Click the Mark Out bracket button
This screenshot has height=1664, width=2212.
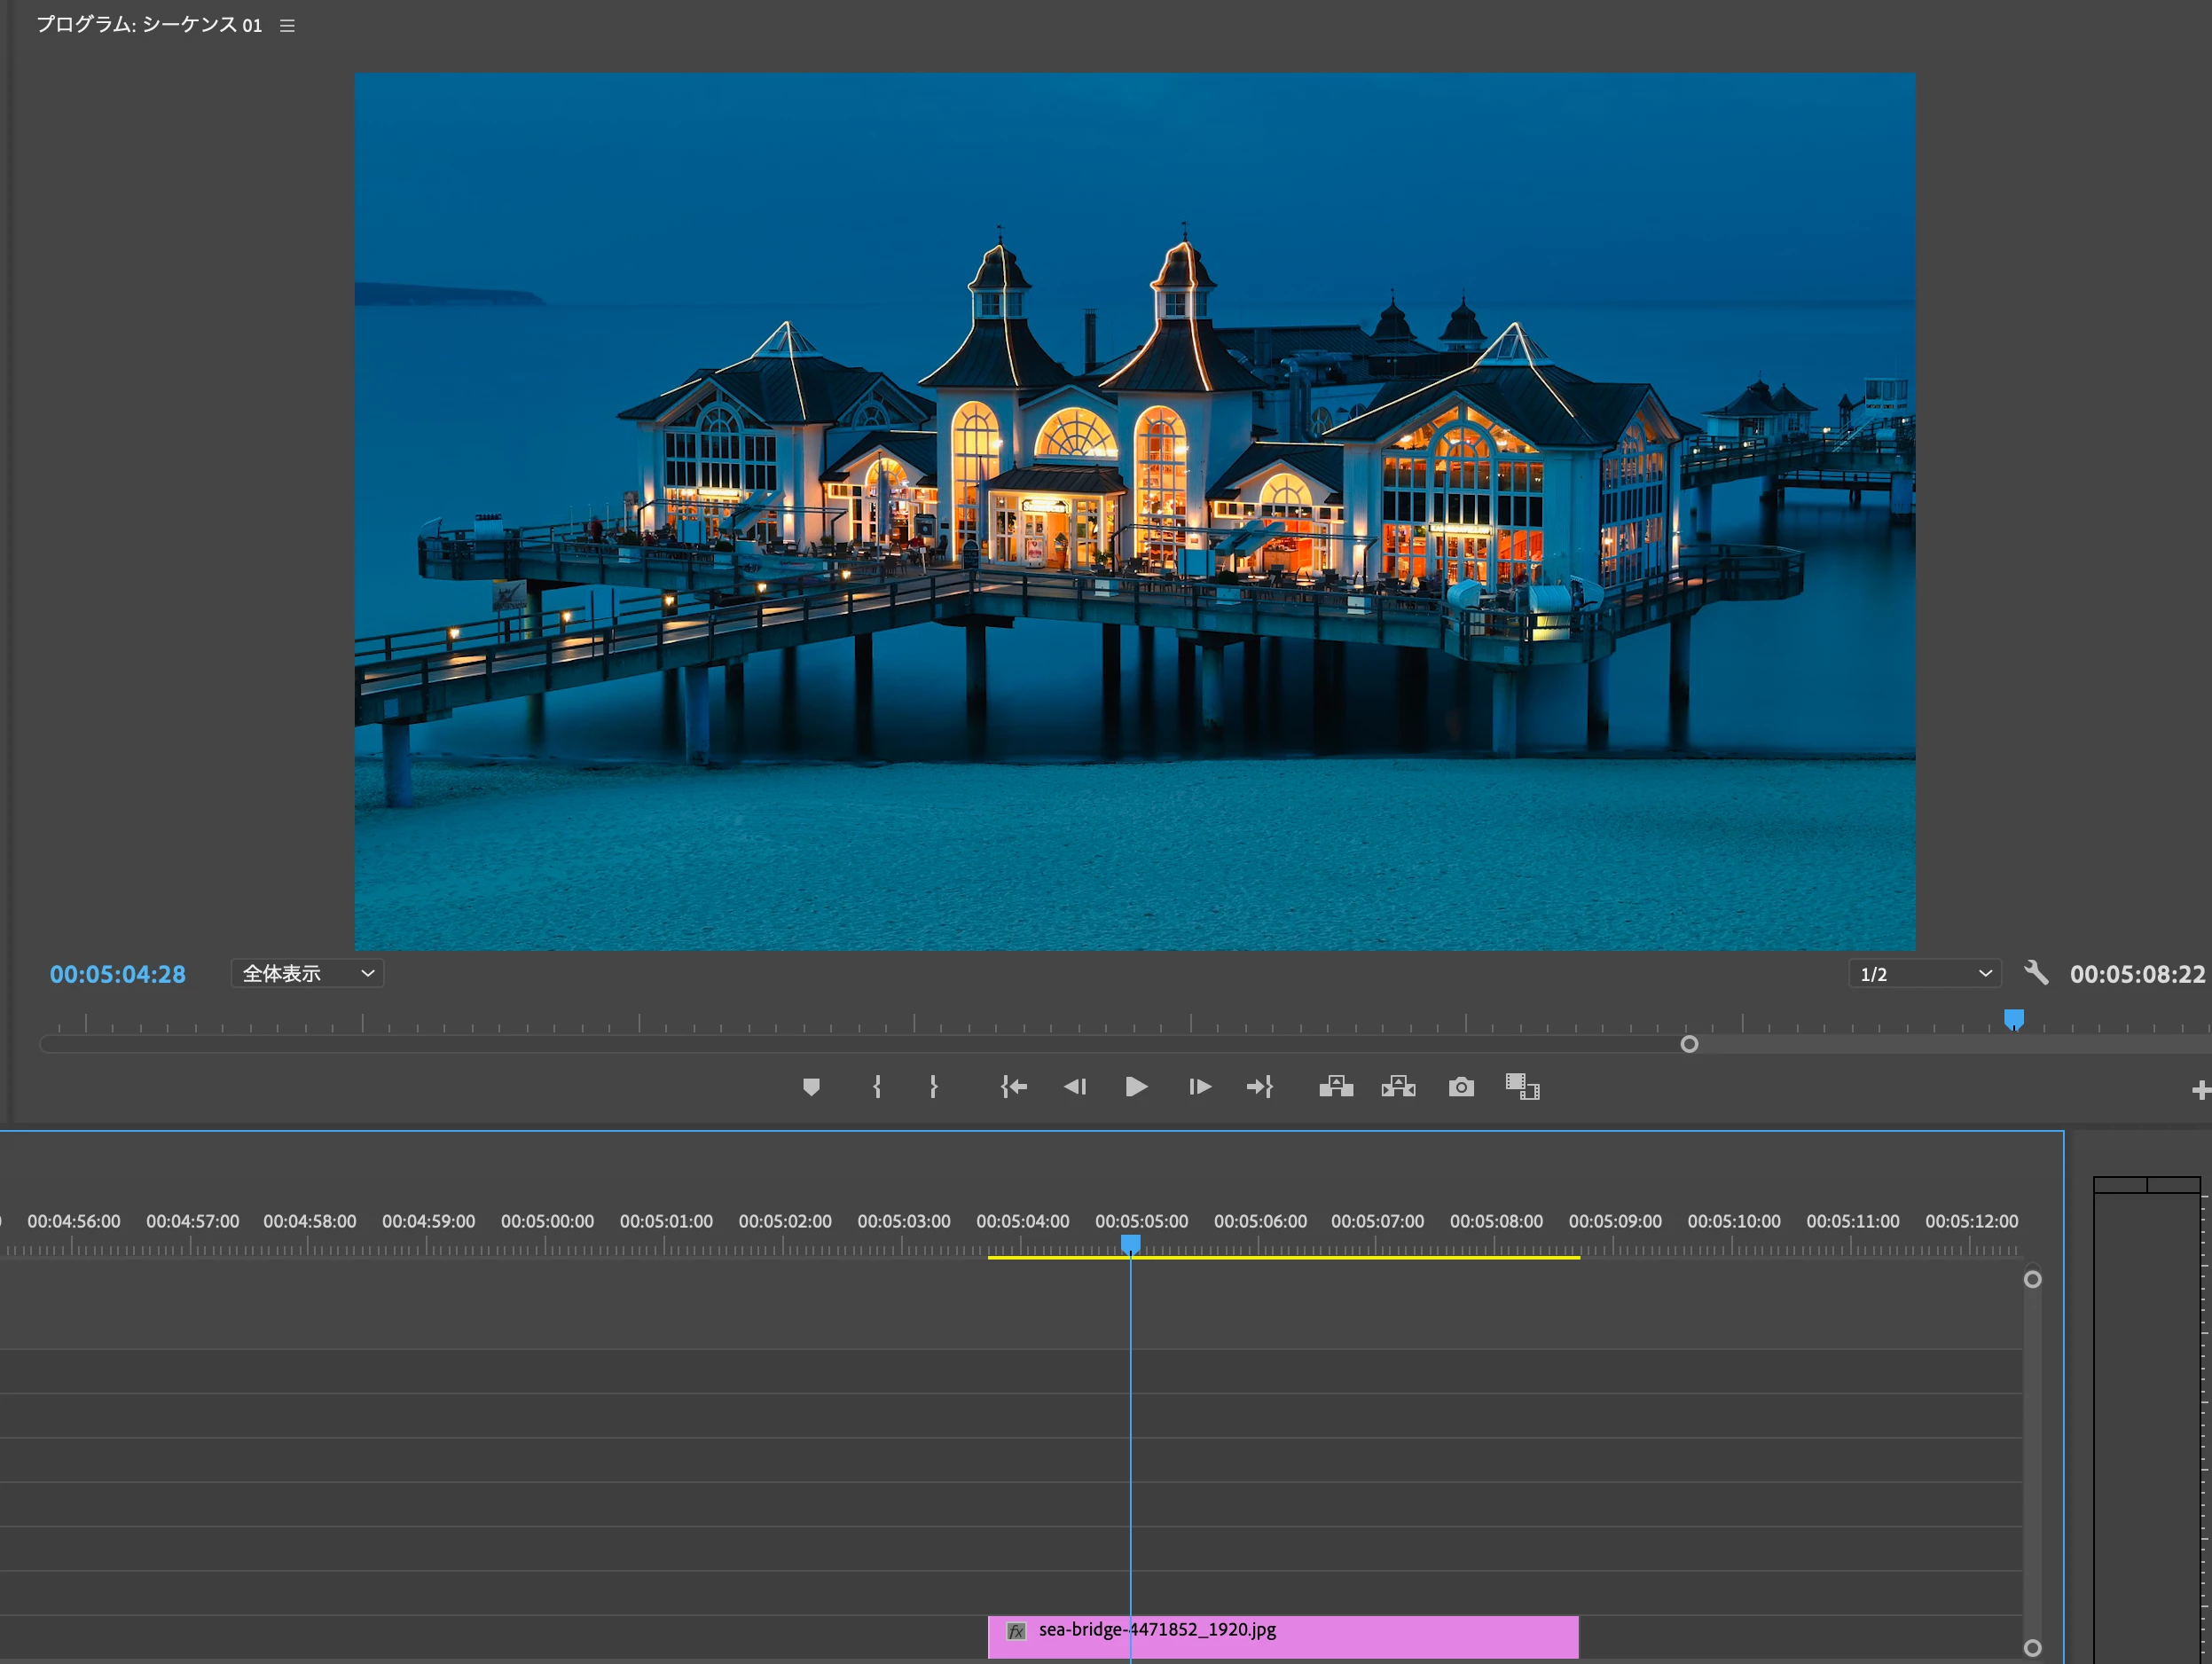933,1087
